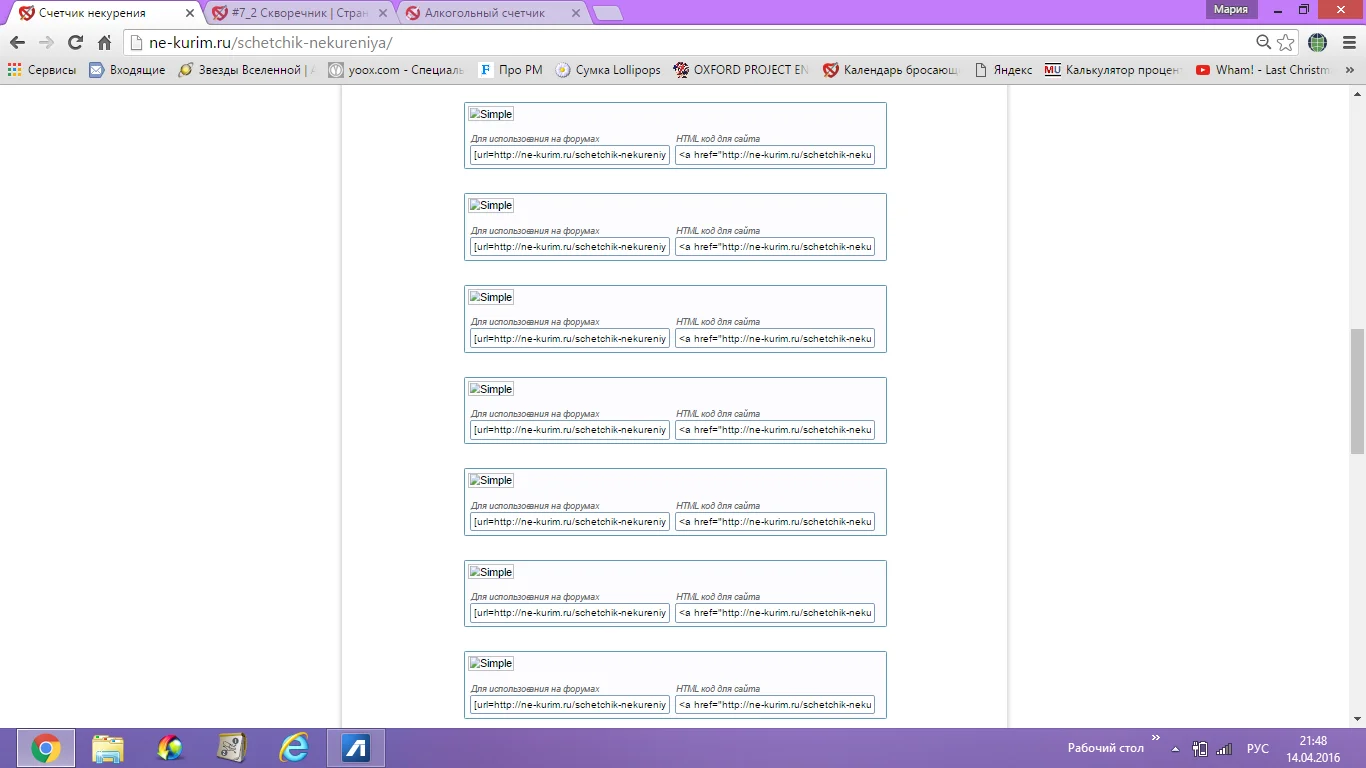
Task: Click the scrollbar up arrow
Action: click(x=1357, y=93)
